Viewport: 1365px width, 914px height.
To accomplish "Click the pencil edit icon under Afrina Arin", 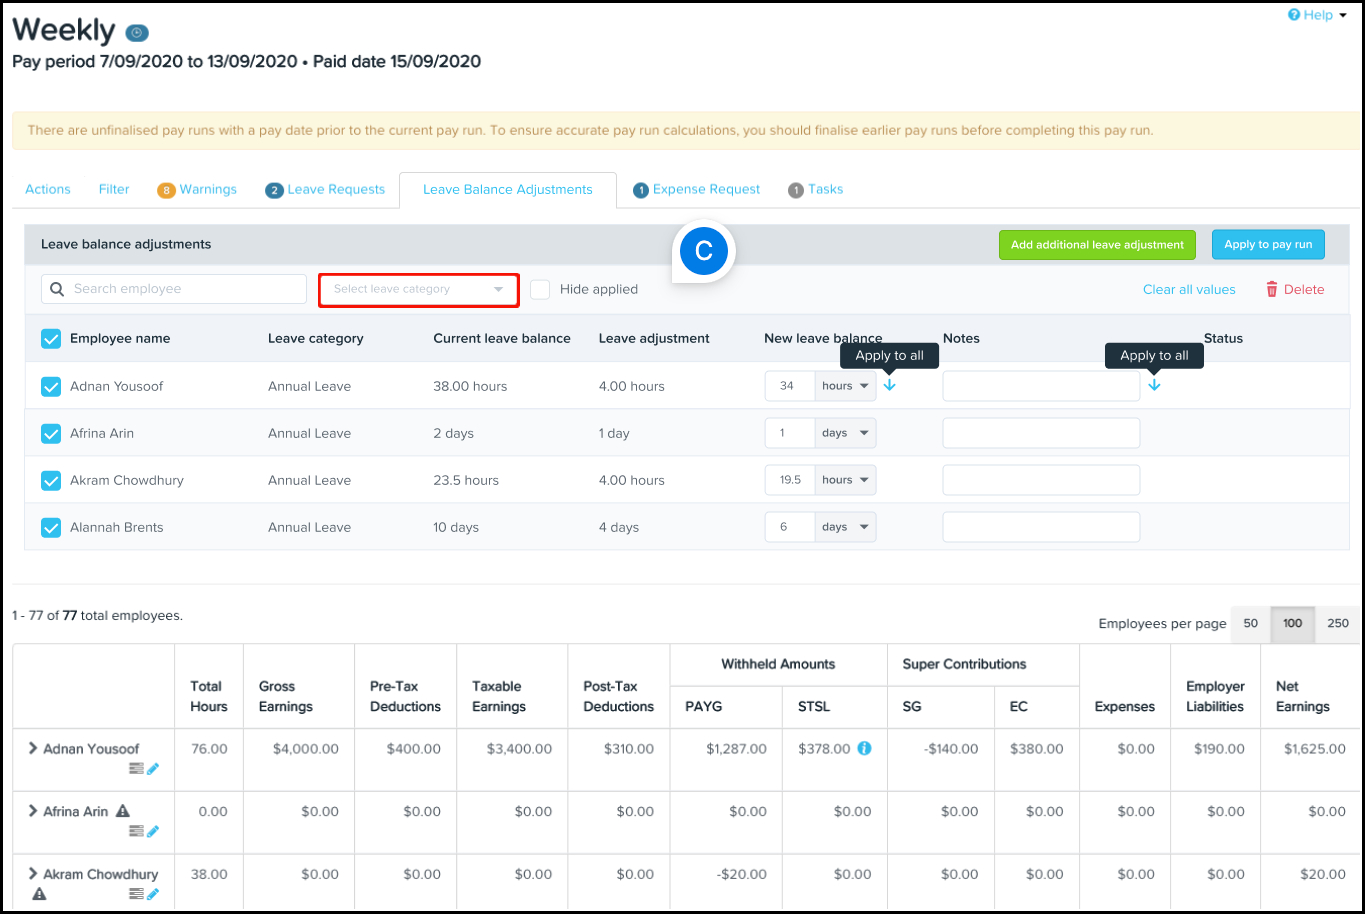I will 153,831.
